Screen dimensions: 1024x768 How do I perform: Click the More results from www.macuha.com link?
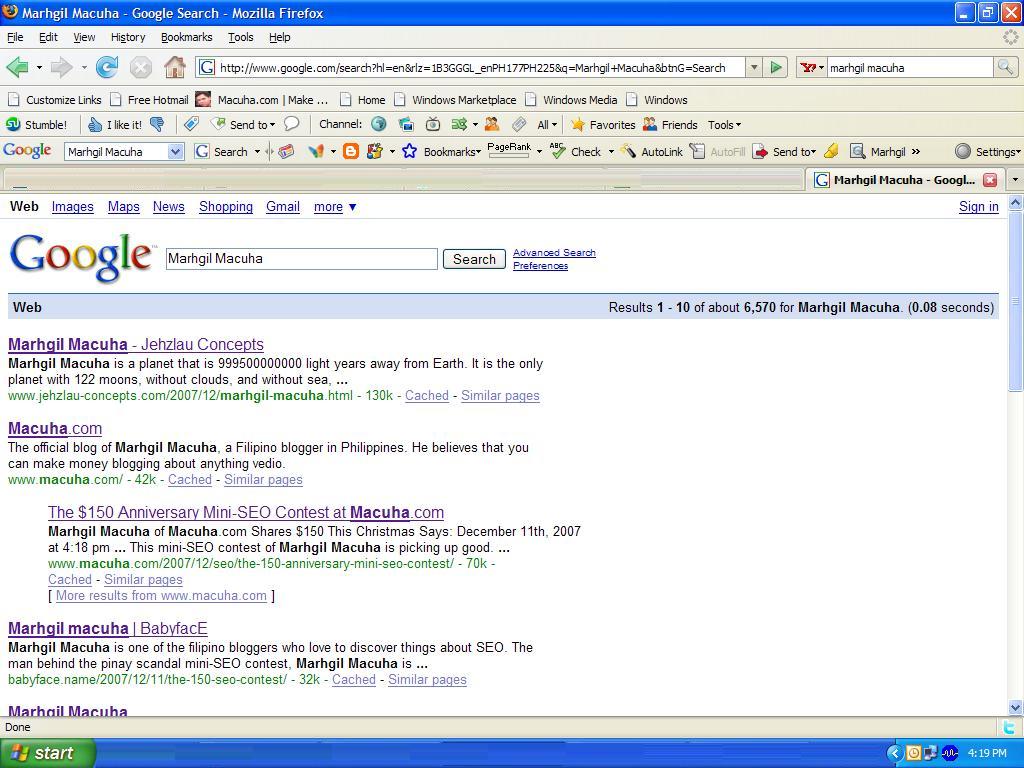pyautogui.click(x=161, y=596)
